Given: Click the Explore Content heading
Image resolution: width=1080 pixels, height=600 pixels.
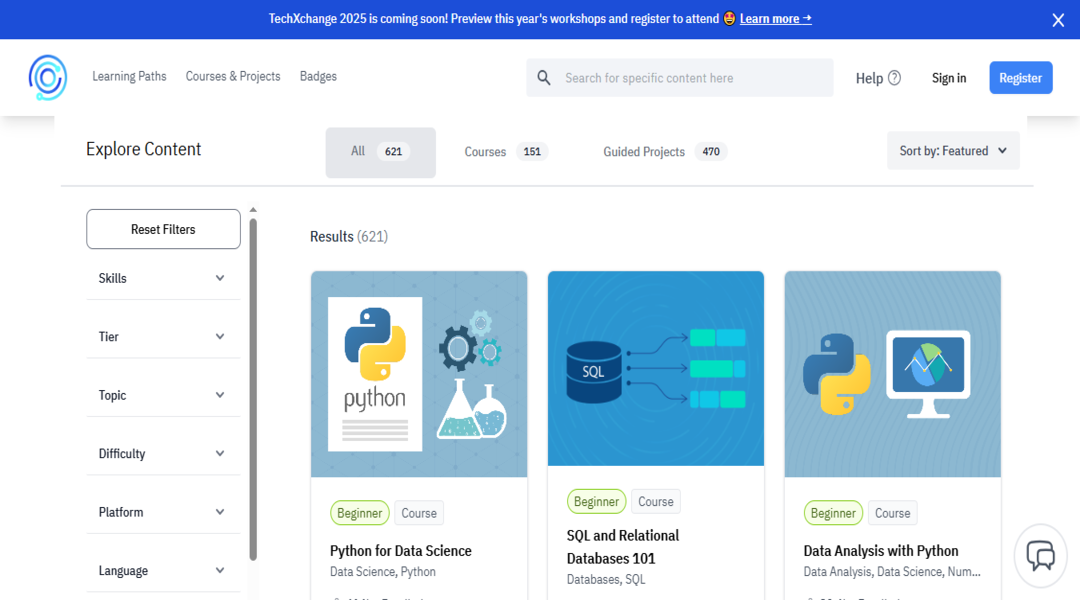Looking at the screenshot, I should (x=143, y=149).
